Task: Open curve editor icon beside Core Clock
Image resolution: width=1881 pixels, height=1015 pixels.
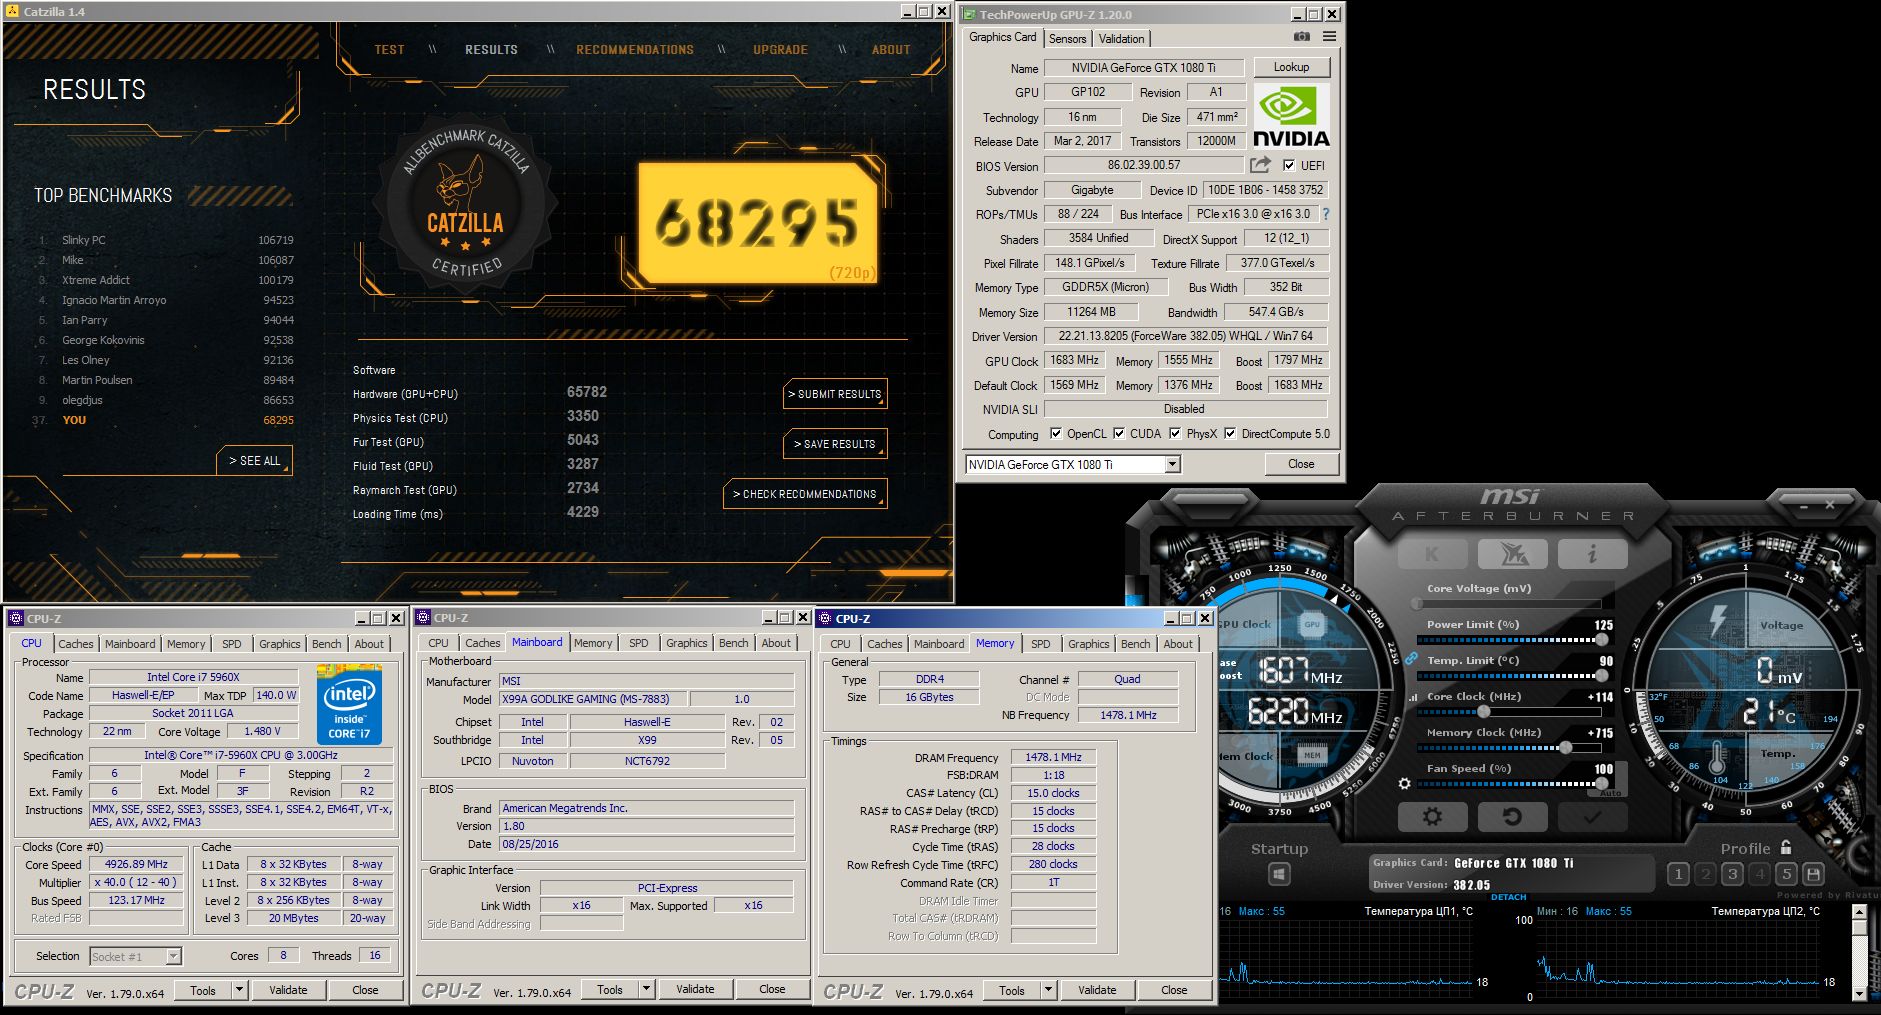Action: click(x=1413, y=697)
